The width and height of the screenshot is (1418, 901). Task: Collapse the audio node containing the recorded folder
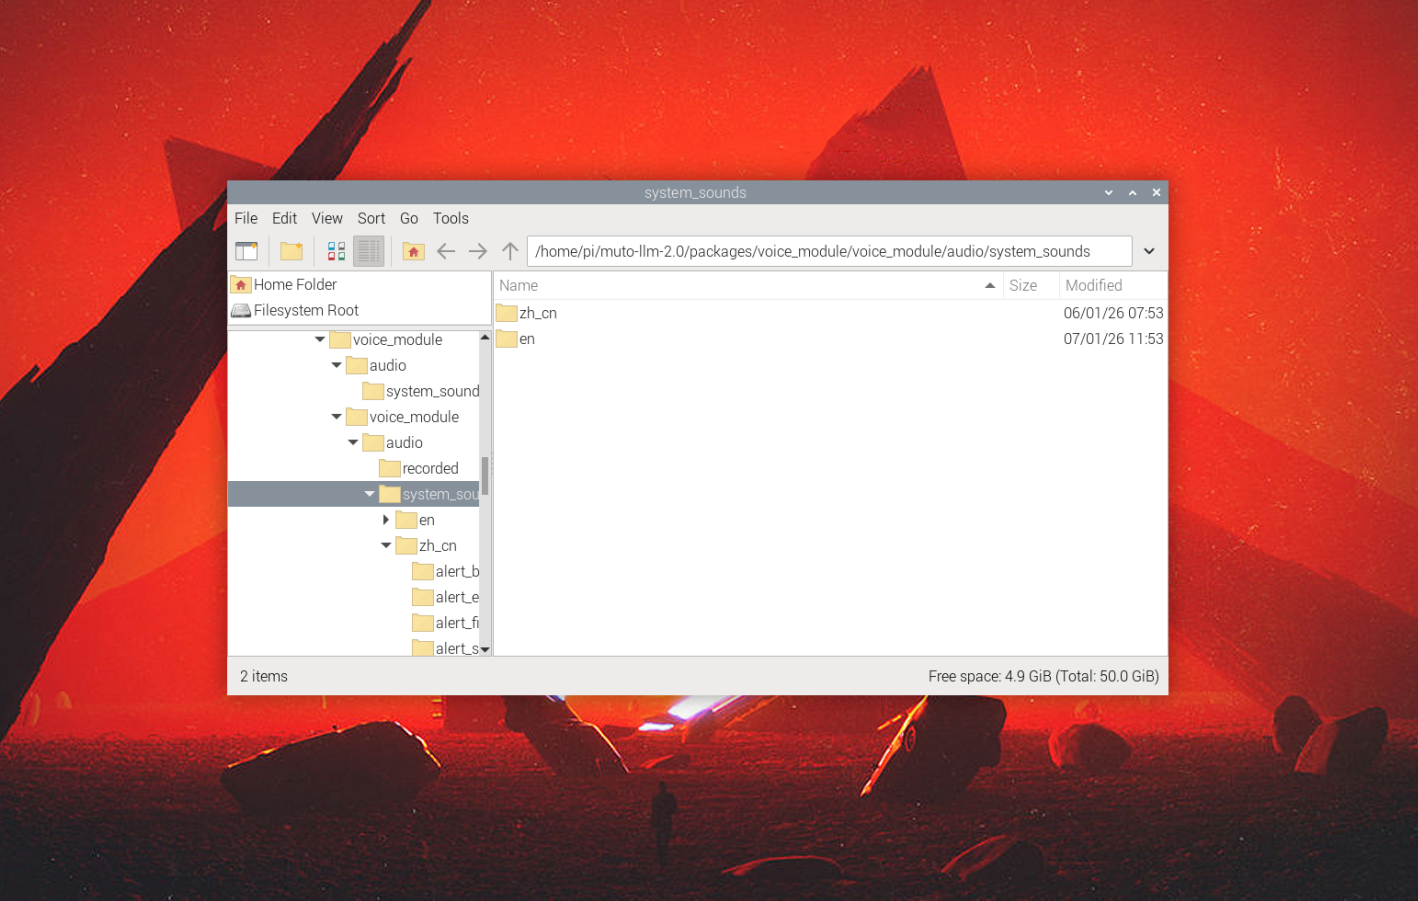(x=353, y=443)
